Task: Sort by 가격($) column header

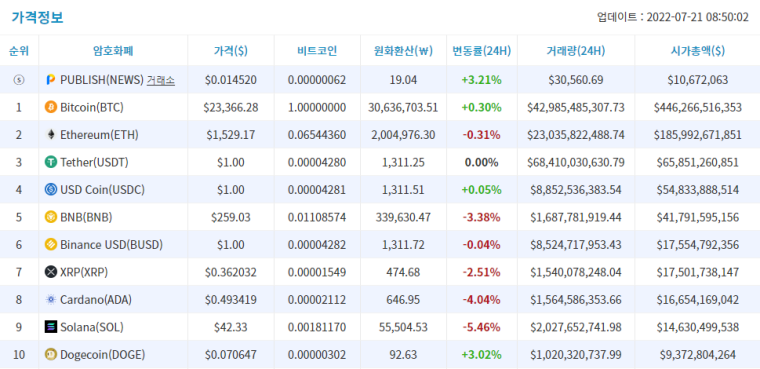Action: tap(231, 50)
